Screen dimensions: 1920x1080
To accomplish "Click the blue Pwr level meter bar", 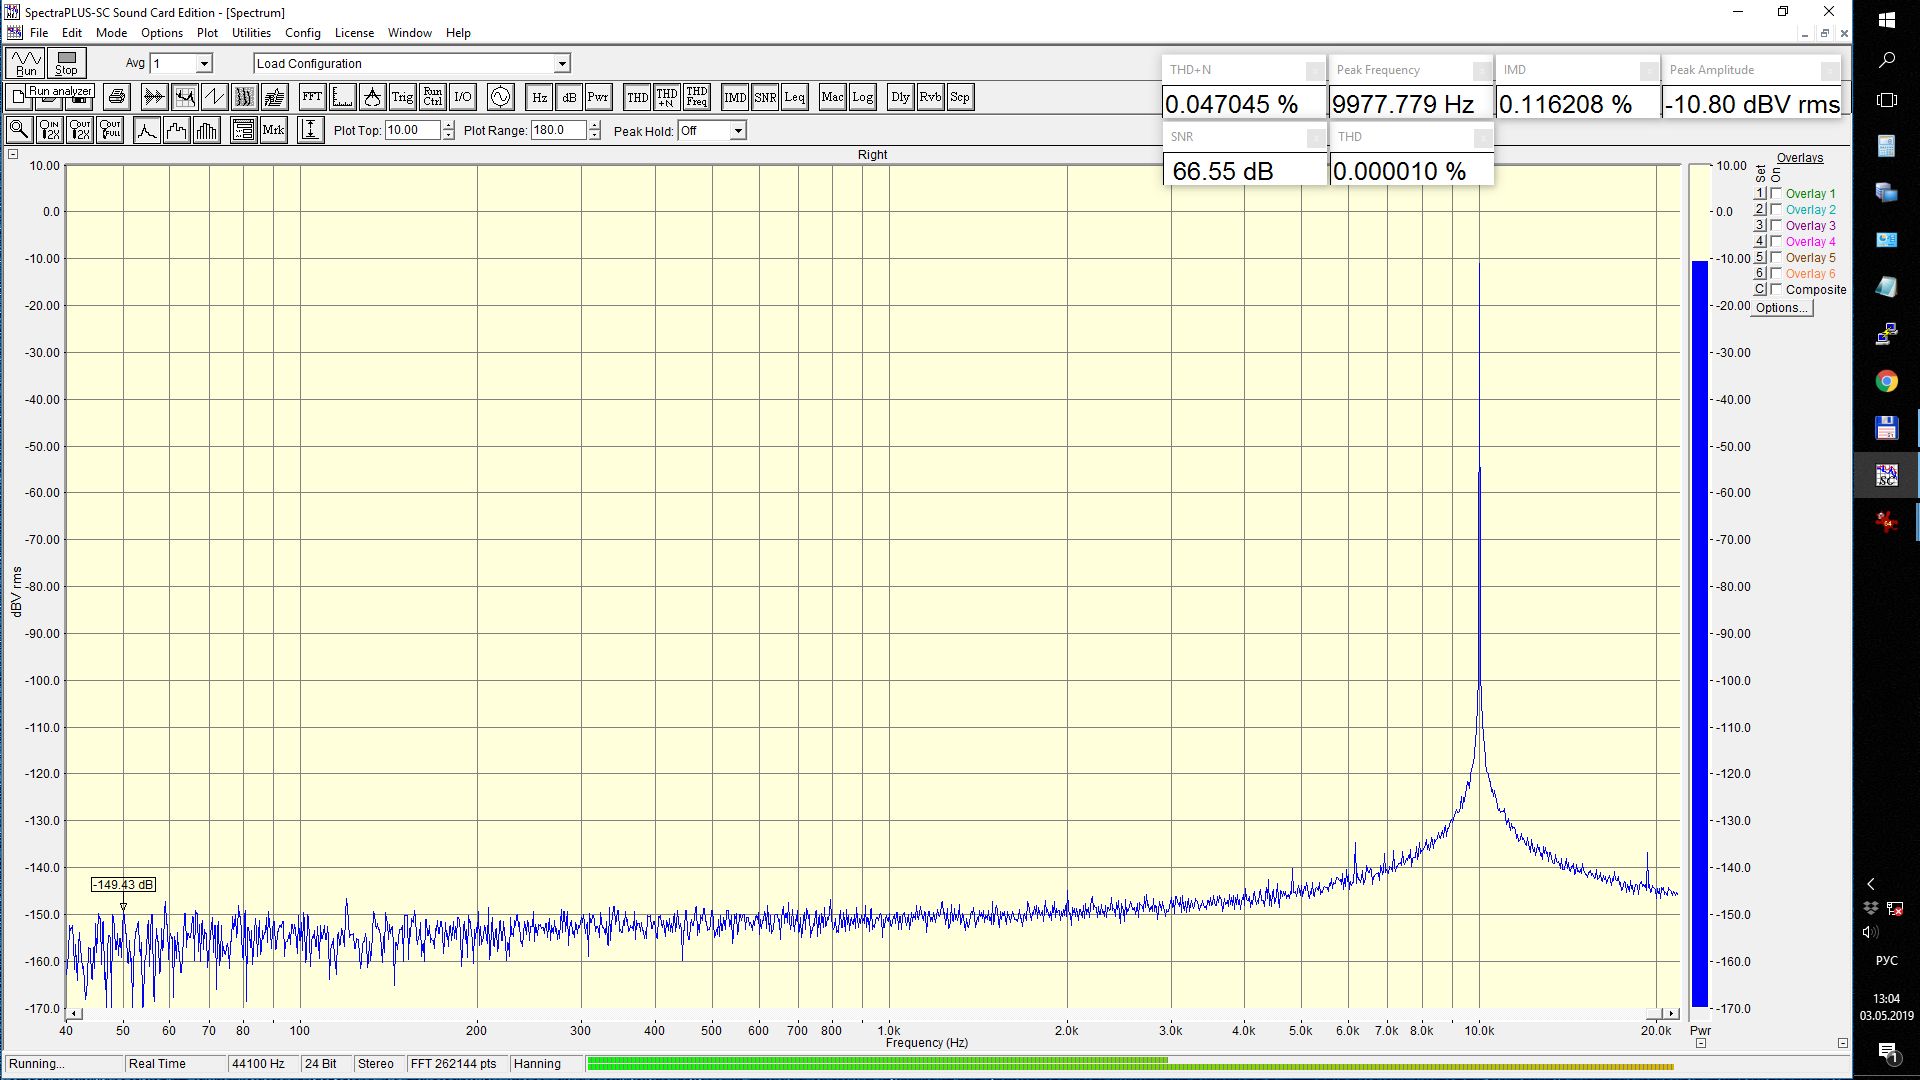I will pyautogui.click(x=1700, y=633).
